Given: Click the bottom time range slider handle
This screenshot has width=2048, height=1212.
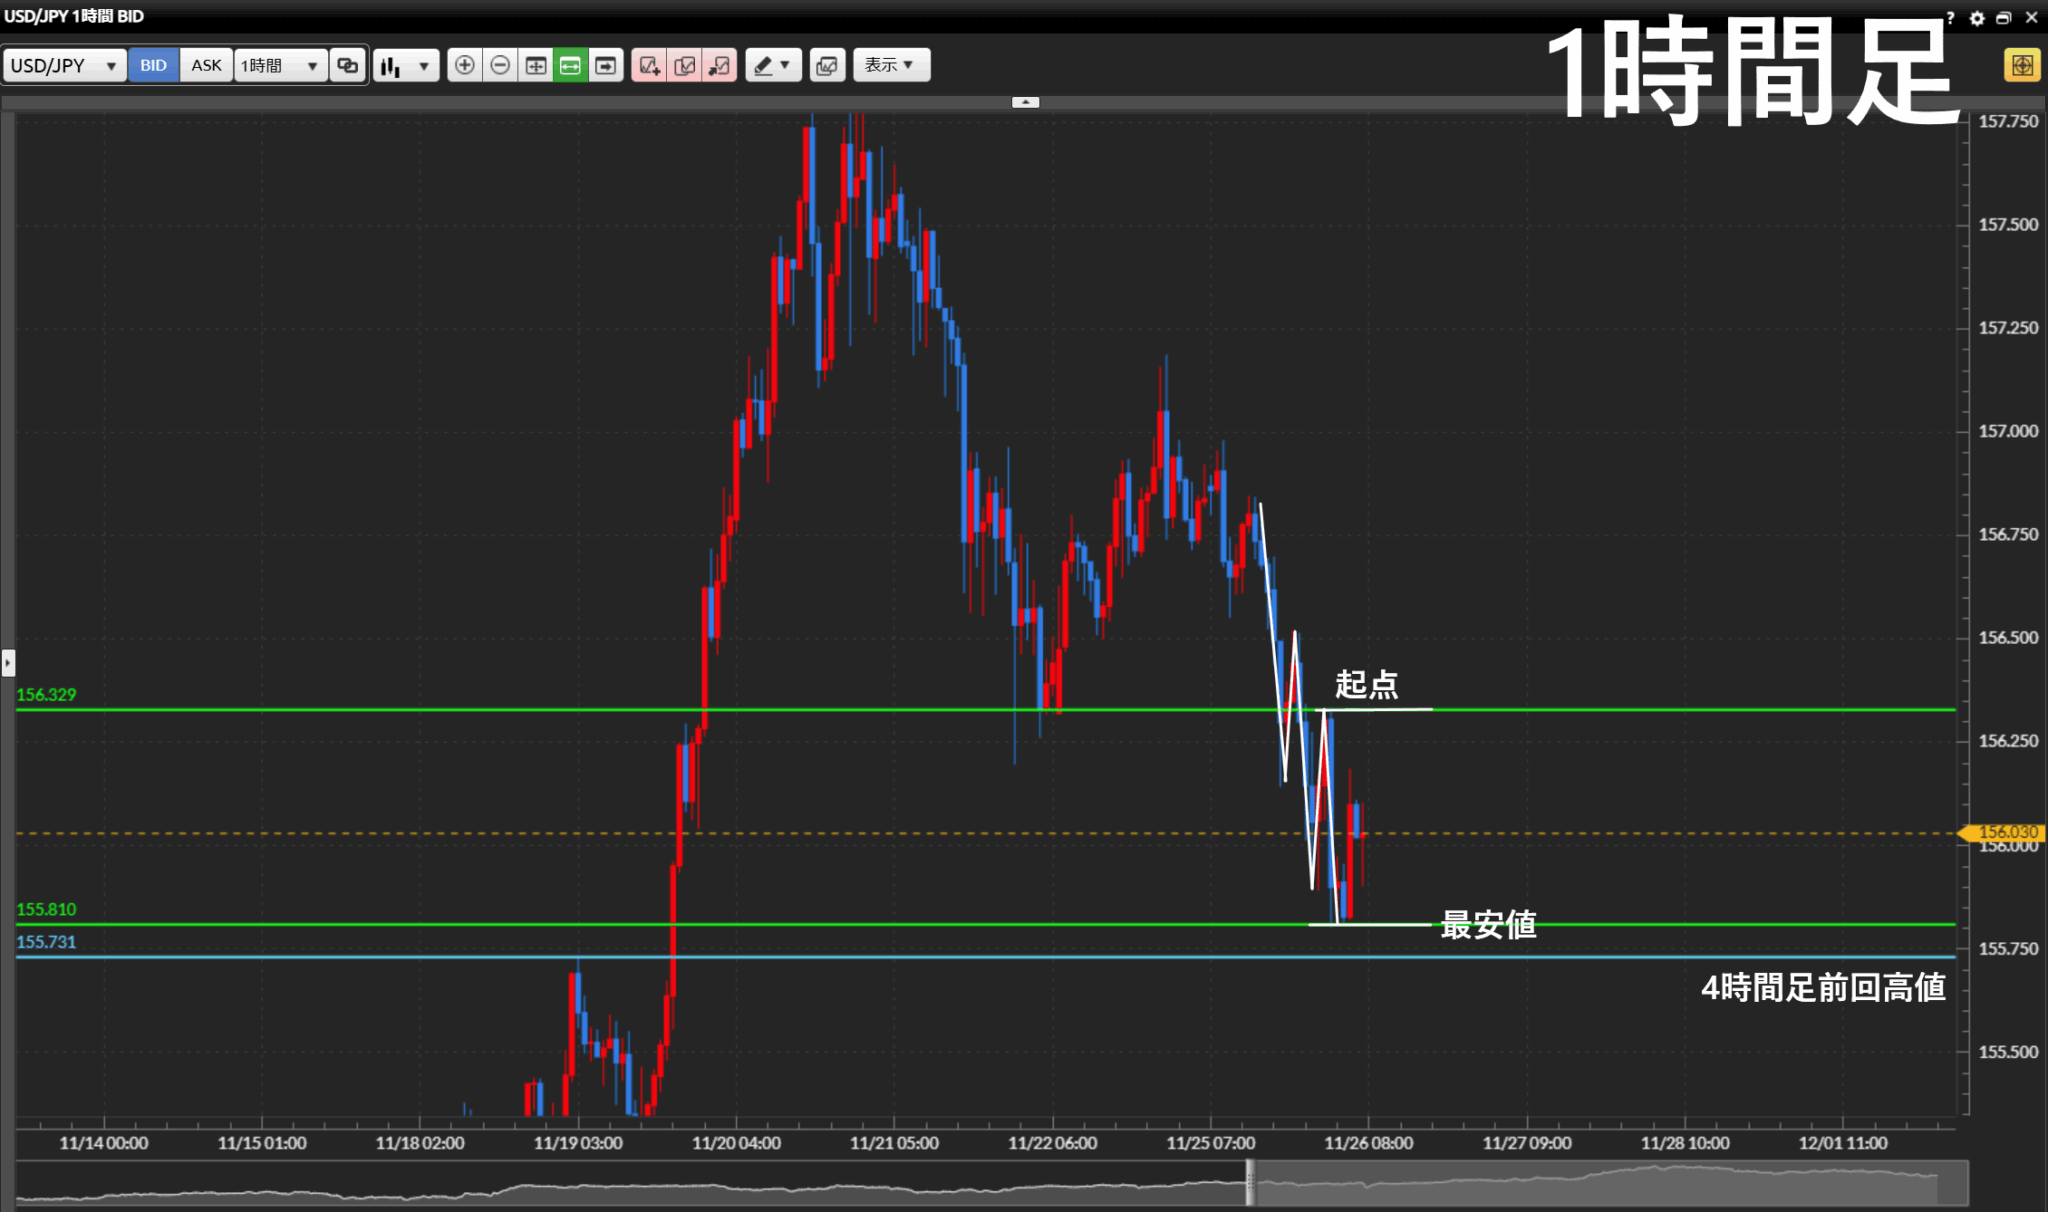Looking at the screenshot, I should coord(1250,1183).
